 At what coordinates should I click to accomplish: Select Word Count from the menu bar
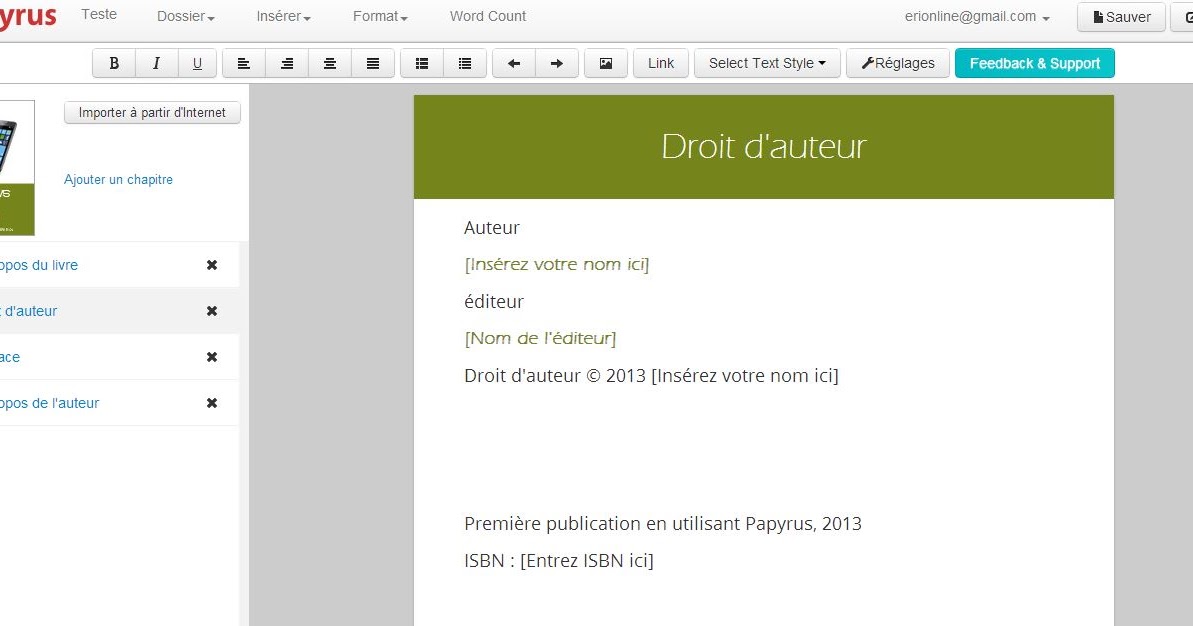487,16
